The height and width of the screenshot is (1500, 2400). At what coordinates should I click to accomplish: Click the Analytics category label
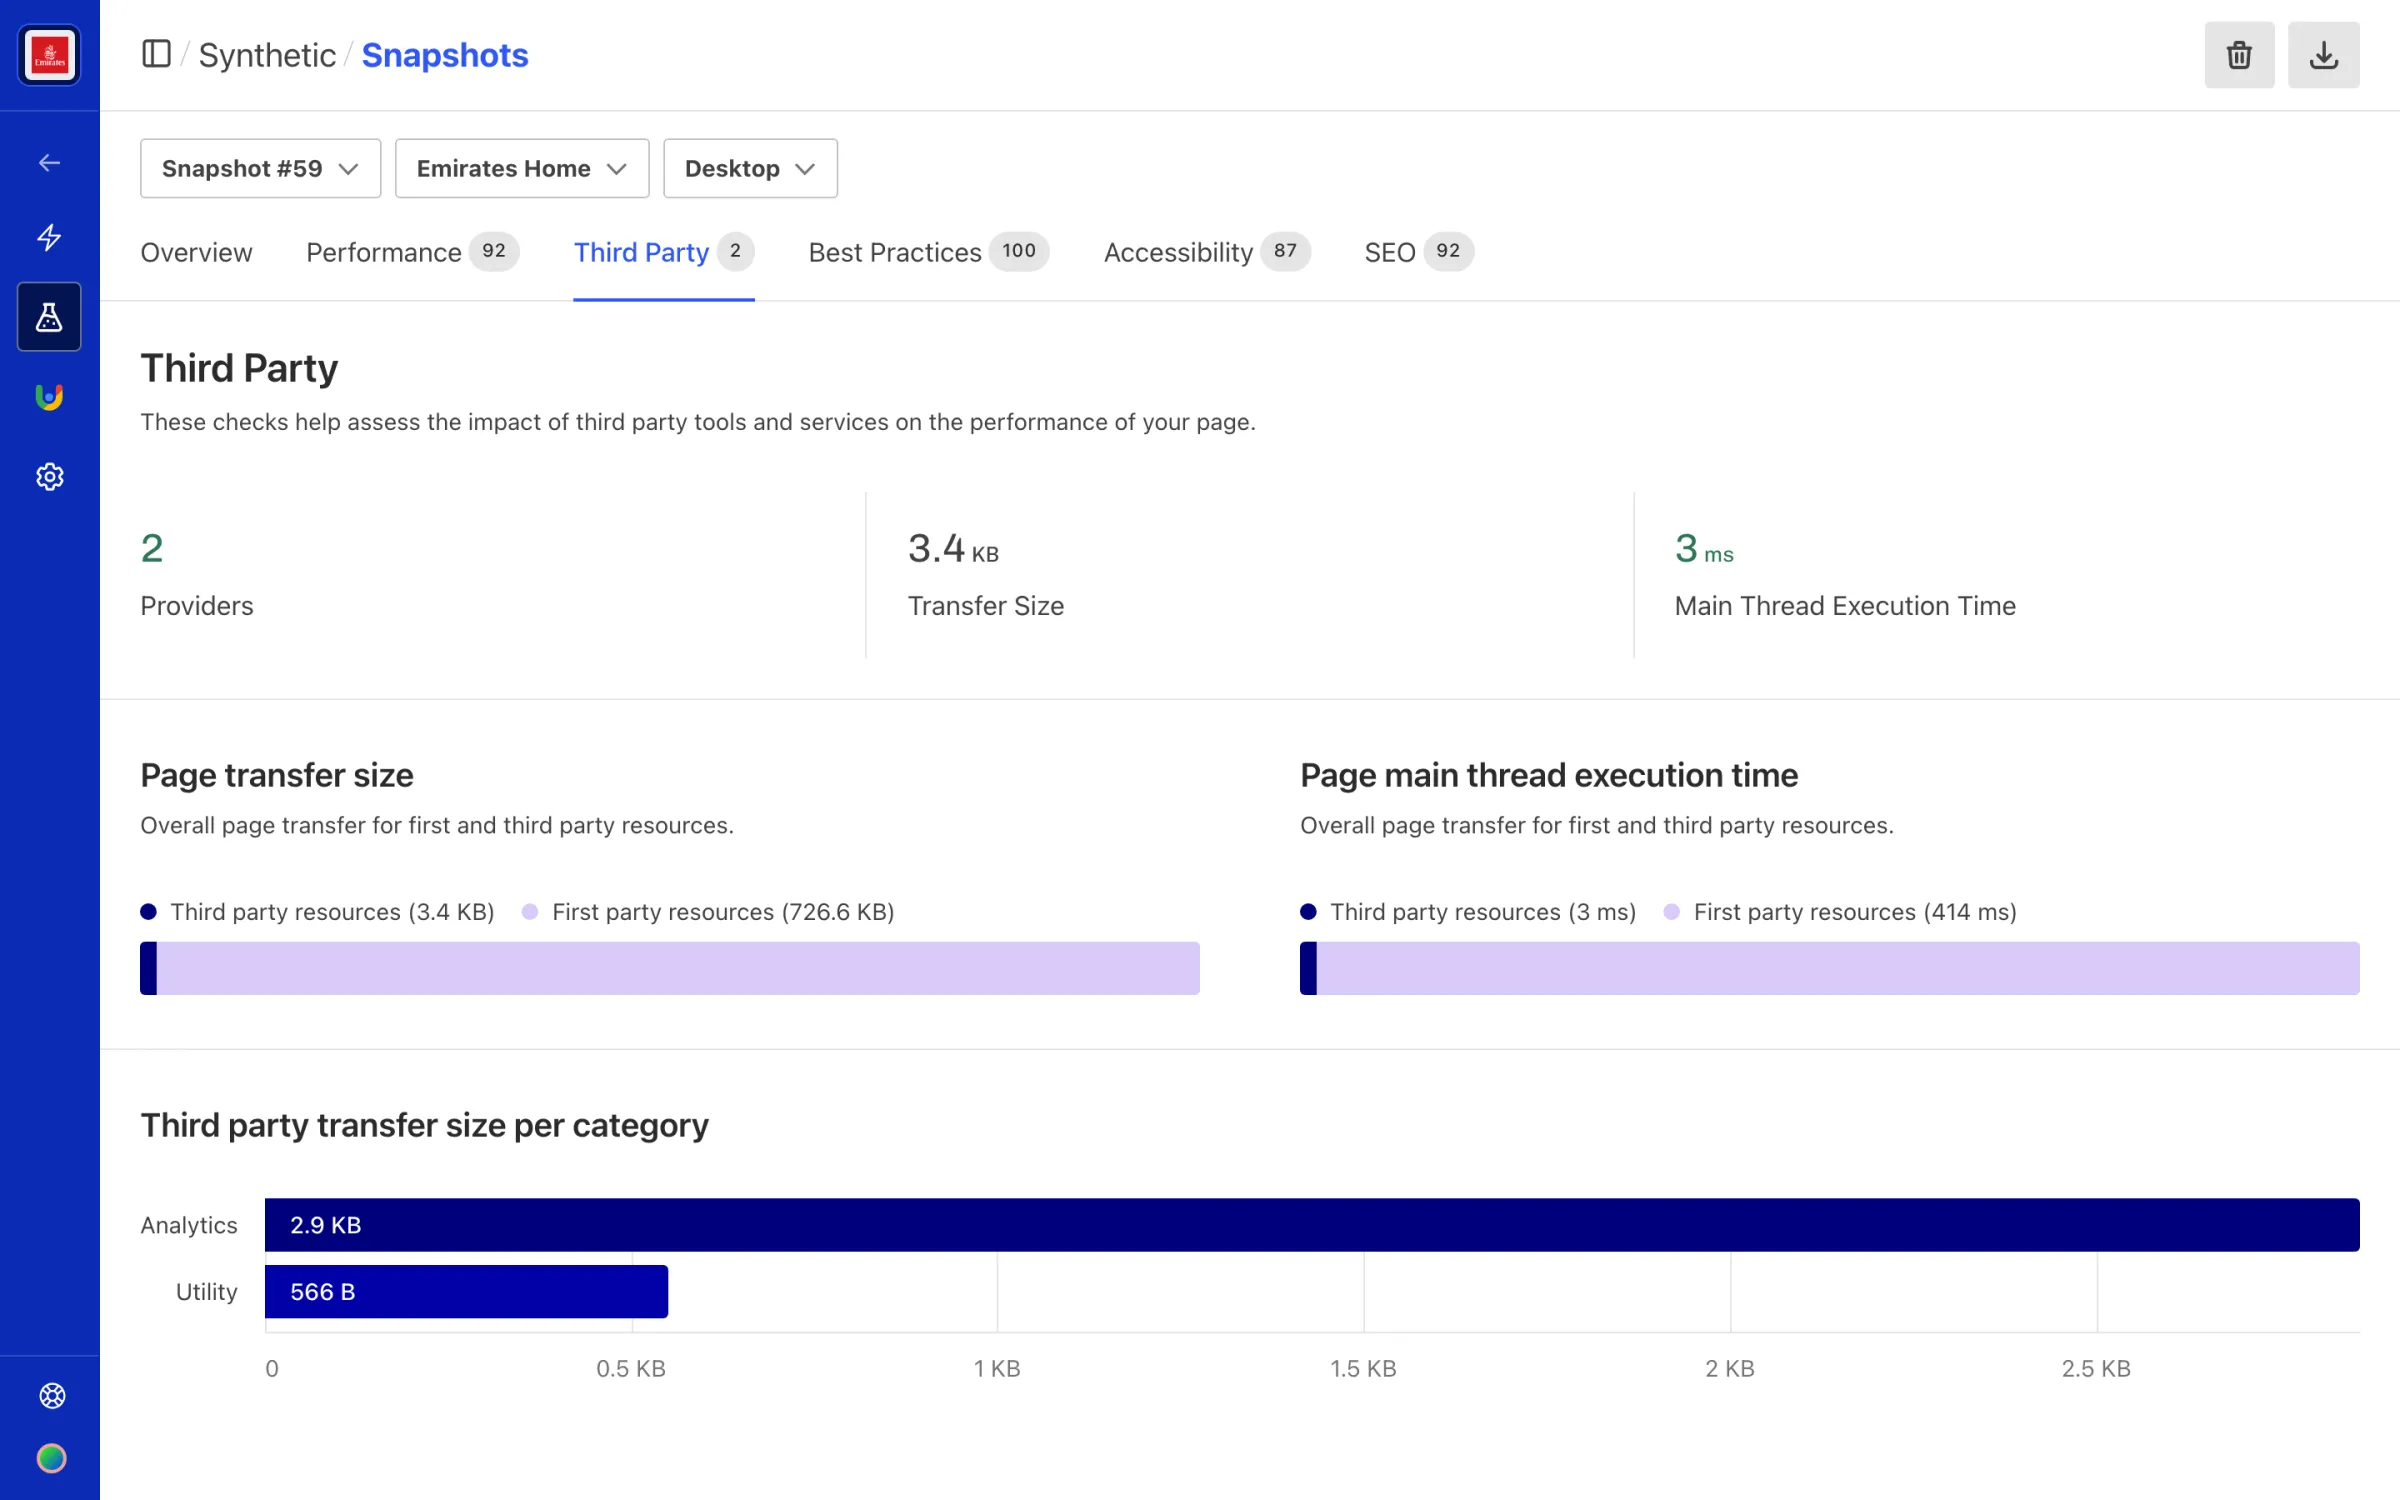point(189,1225)
